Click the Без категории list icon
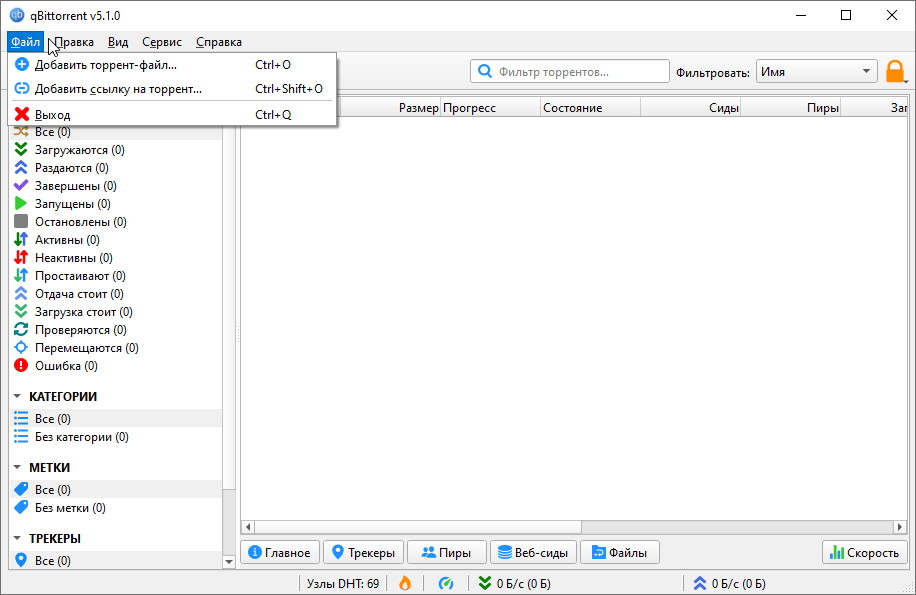Screen dimensions: 916x595 point(21,437)
